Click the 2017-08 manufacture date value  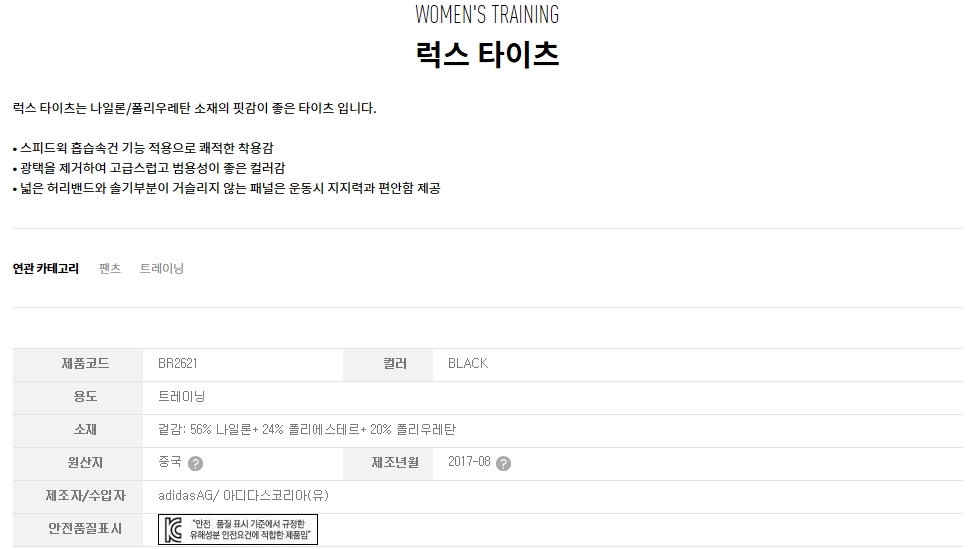[x=469, y=462]
